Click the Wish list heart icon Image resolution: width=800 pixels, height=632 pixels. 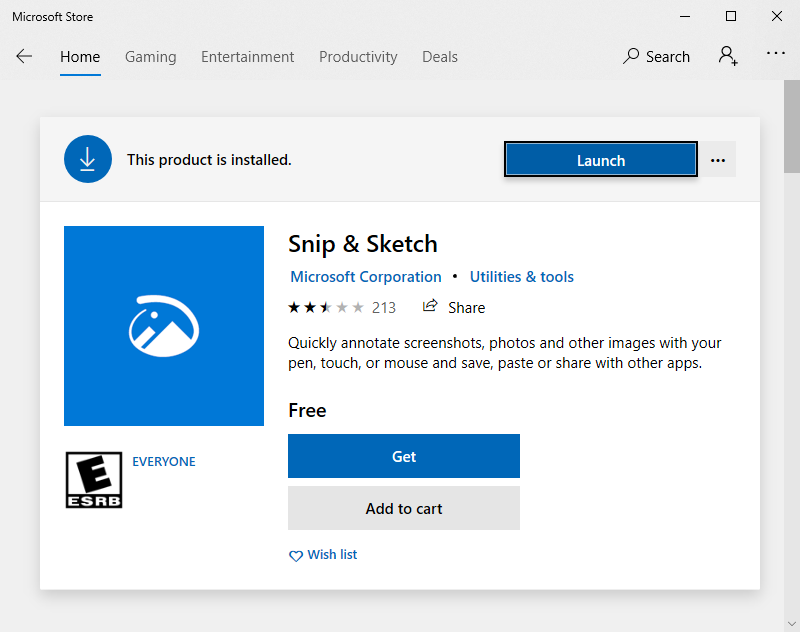(x=296, y=555)
